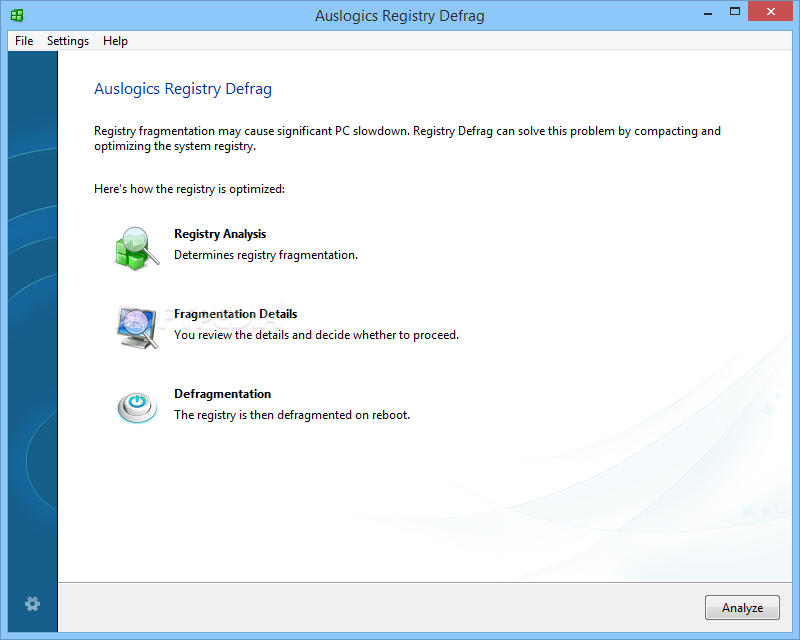Maximize the Auslogics Registry Defrag window
This screenshot has height=640, width=800.
(735, 12)
